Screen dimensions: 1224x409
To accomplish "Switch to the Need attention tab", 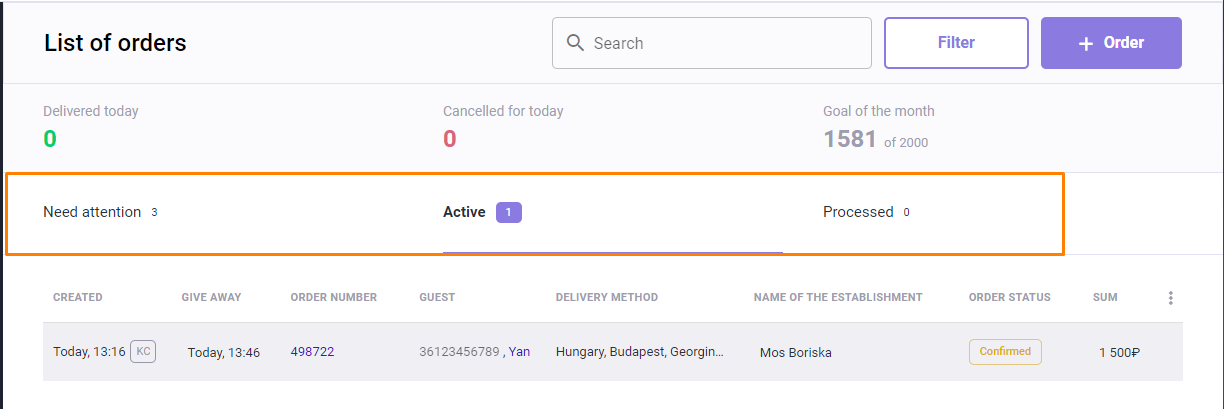I will (x=92, y=212).
